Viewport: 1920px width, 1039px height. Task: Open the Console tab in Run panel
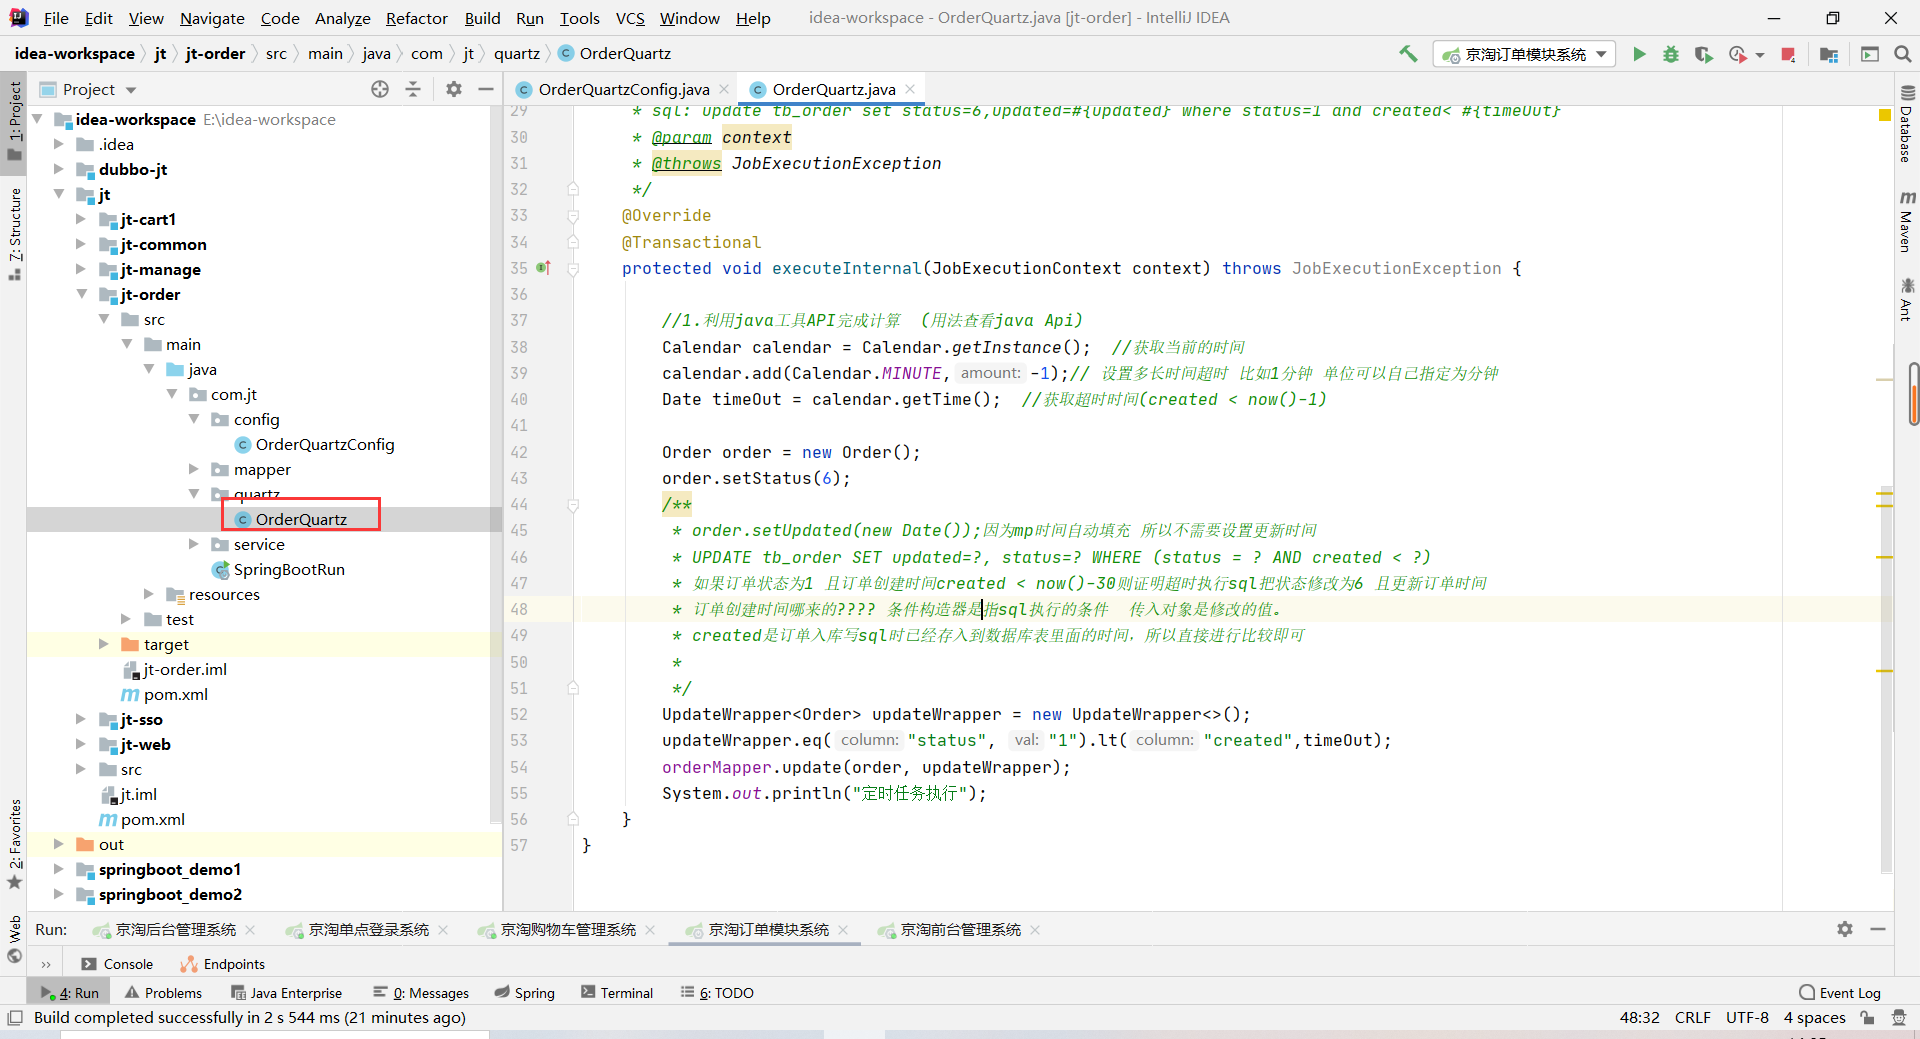(117, 964)
